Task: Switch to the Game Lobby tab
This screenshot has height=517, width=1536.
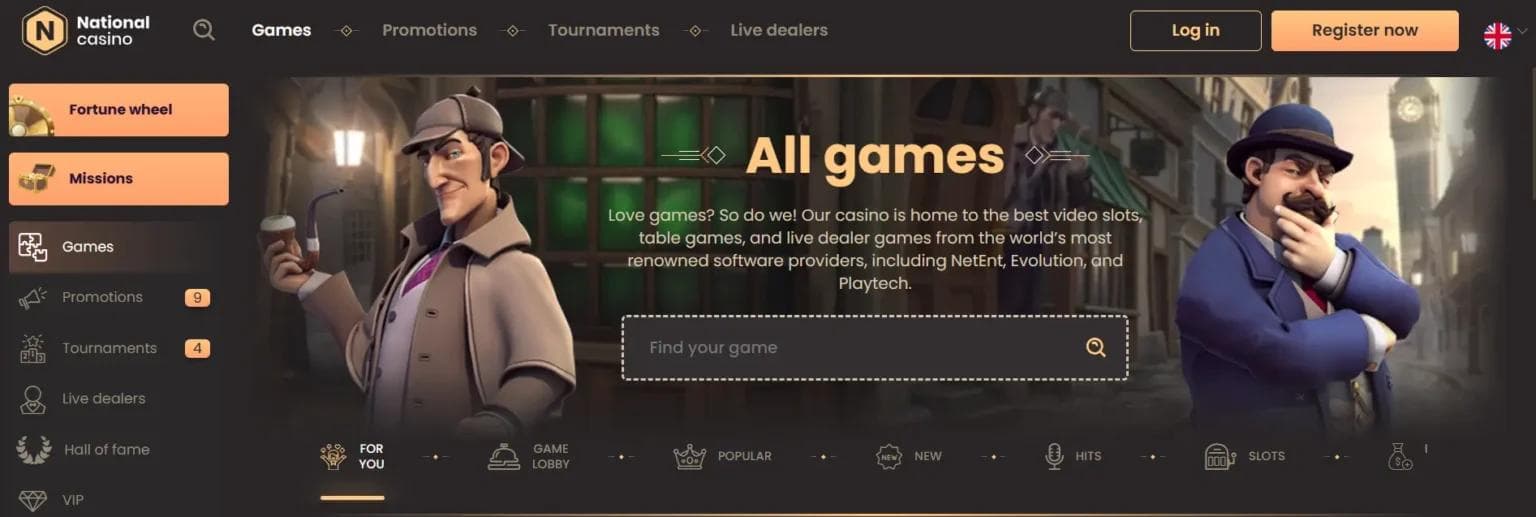Action: [x=529, y=456]
